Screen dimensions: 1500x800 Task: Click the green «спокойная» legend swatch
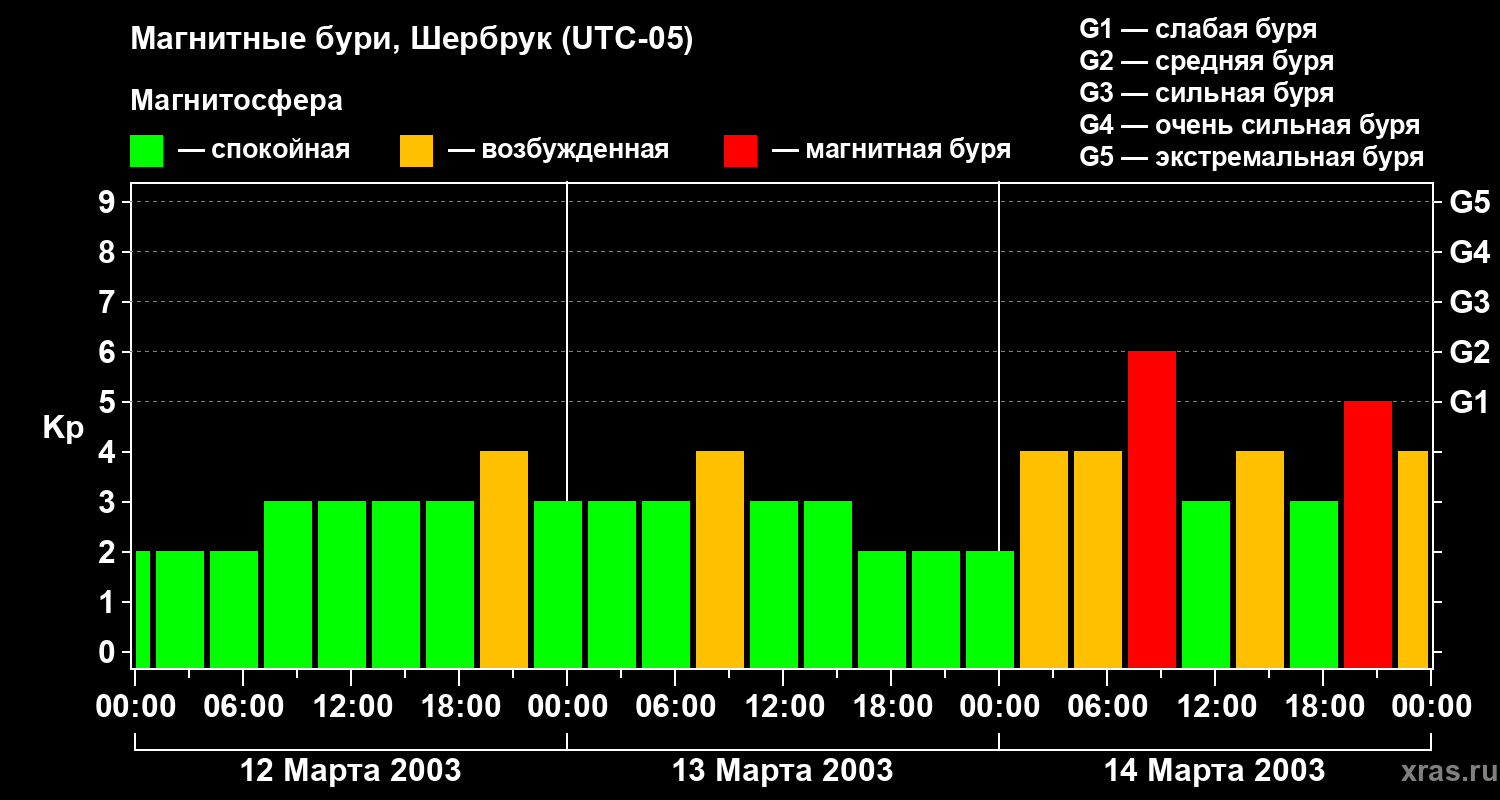pyautogui.click(x=146, y=151)
